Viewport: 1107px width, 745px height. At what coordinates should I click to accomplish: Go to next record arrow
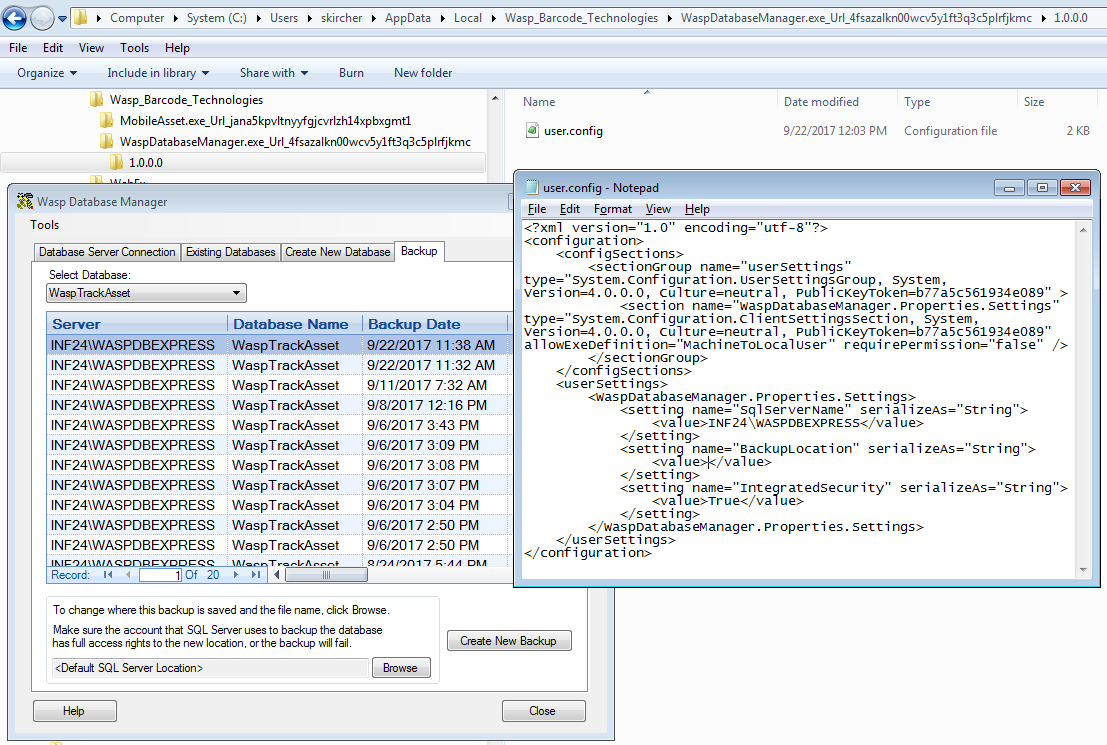coord(236,575)
